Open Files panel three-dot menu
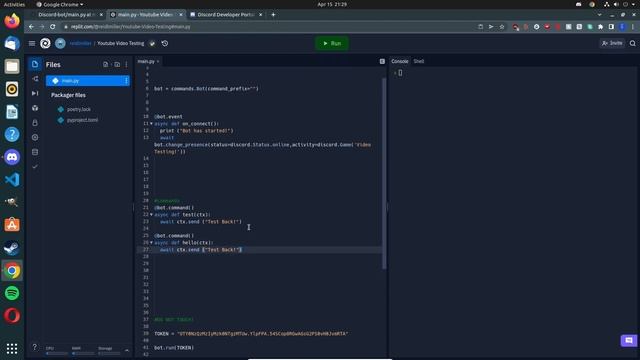 click(127, 64)
